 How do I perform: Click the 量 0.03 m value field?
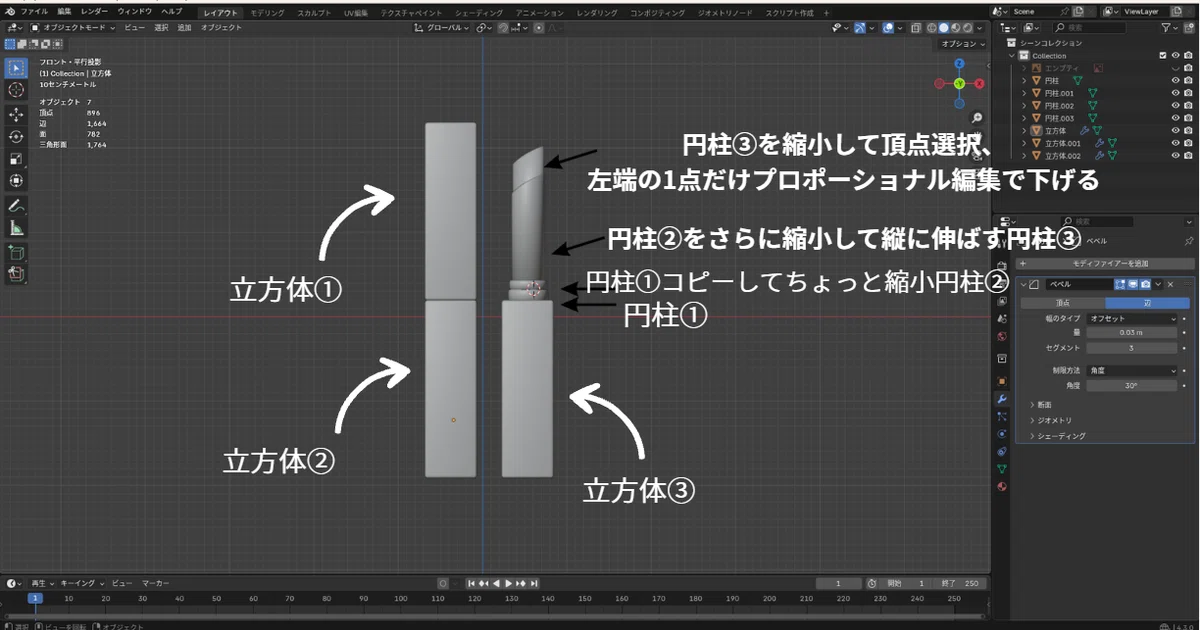pos(1133,332)
